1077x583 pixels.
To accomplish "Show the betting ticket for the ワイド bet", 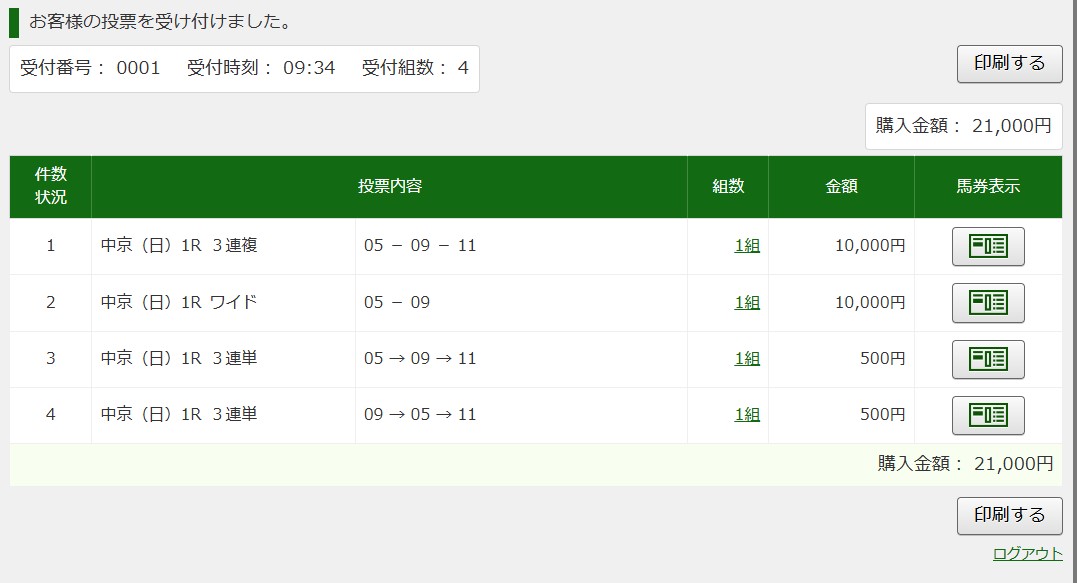I will click(988, 303).
